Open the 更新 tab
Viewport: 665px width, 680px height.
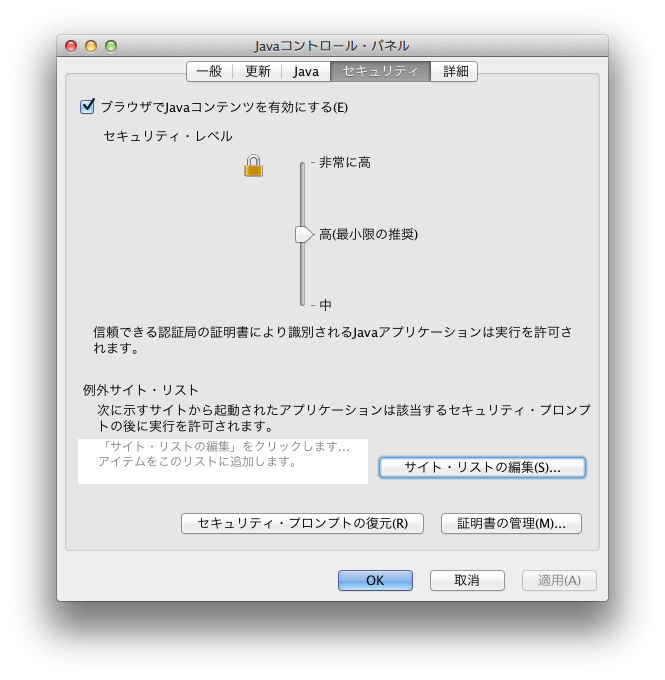(258, 71)
